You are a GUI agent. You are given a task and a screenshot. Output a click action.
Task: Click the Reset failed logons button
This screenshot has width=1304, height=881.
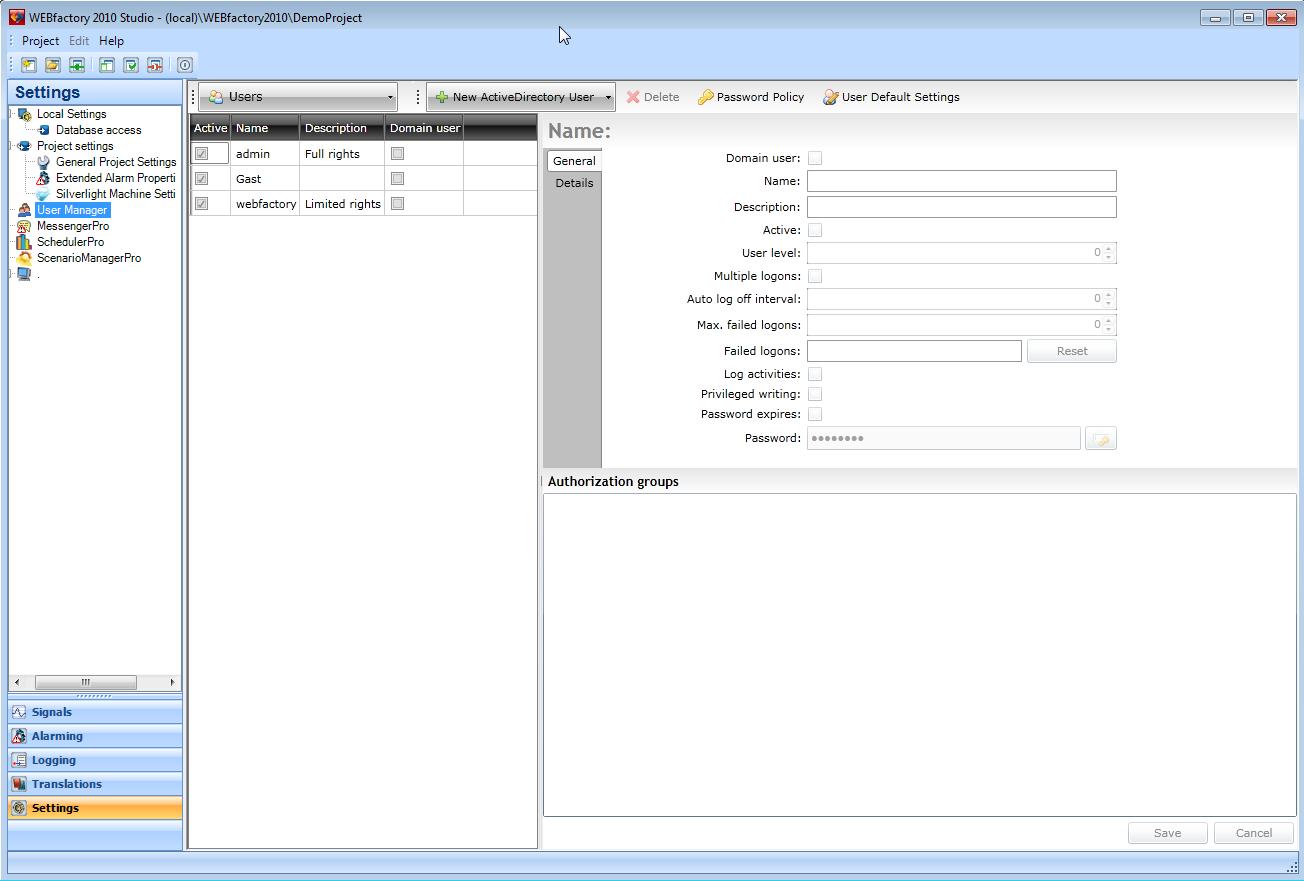point(1071,351)
